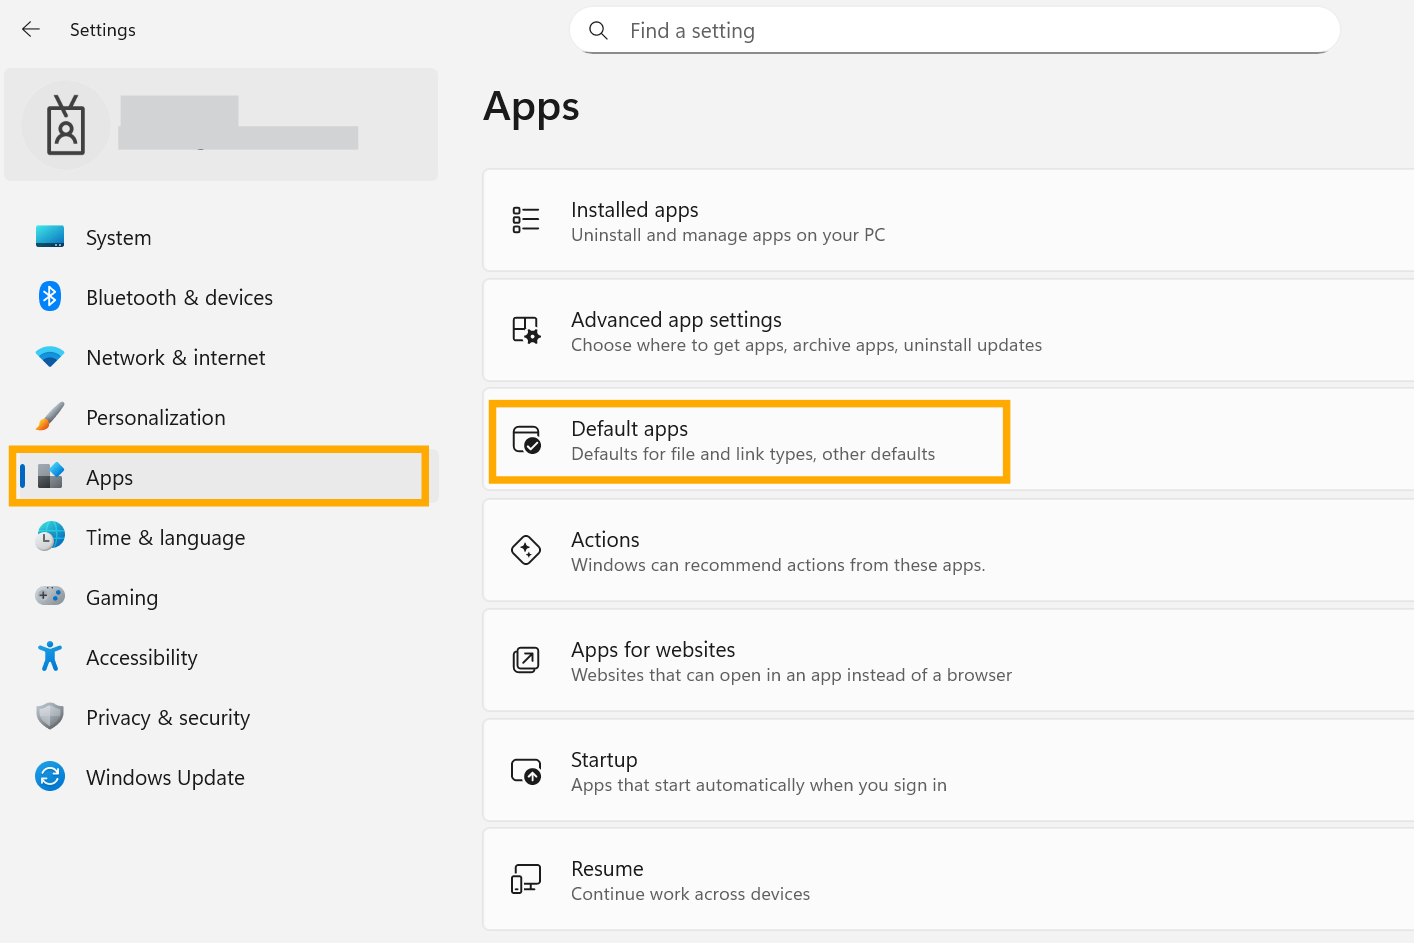Click the search magnifier icon

point(598,31)
